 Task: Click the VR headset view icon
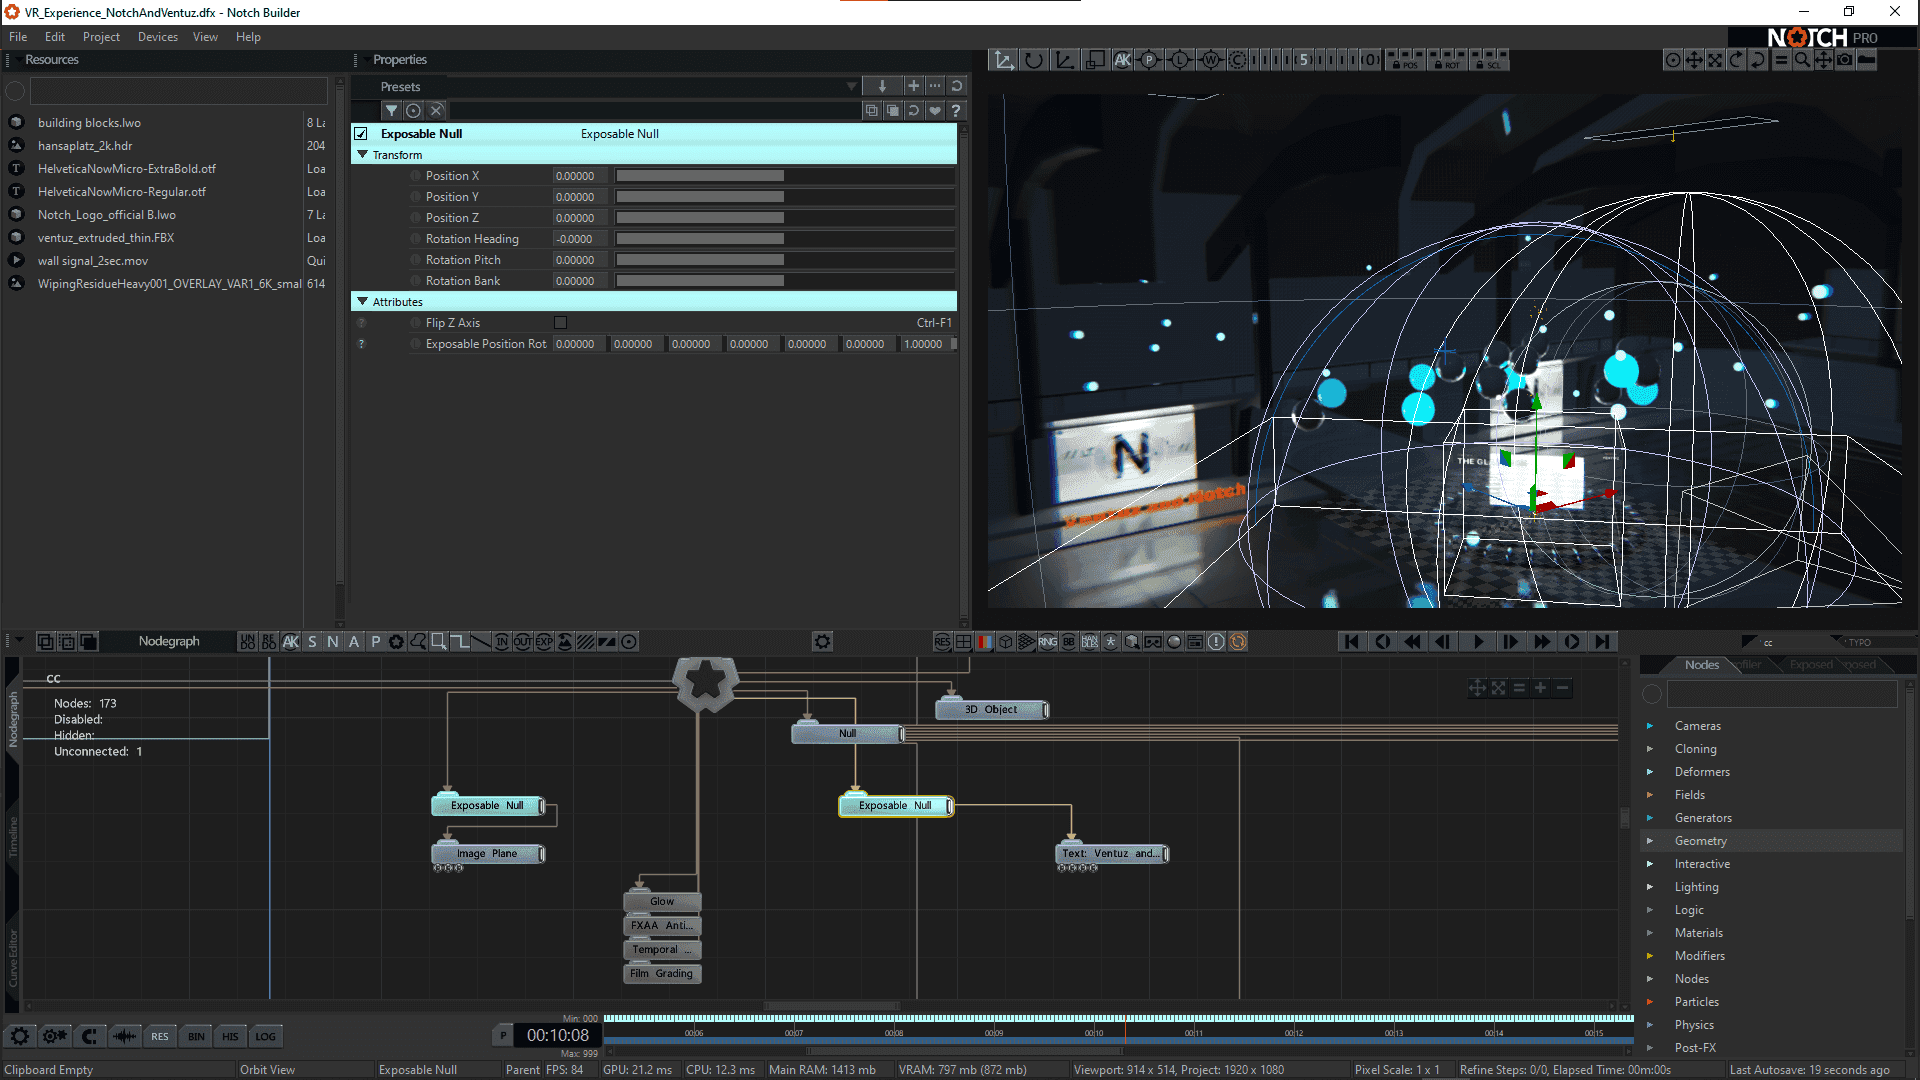[x=1153, y=642]
